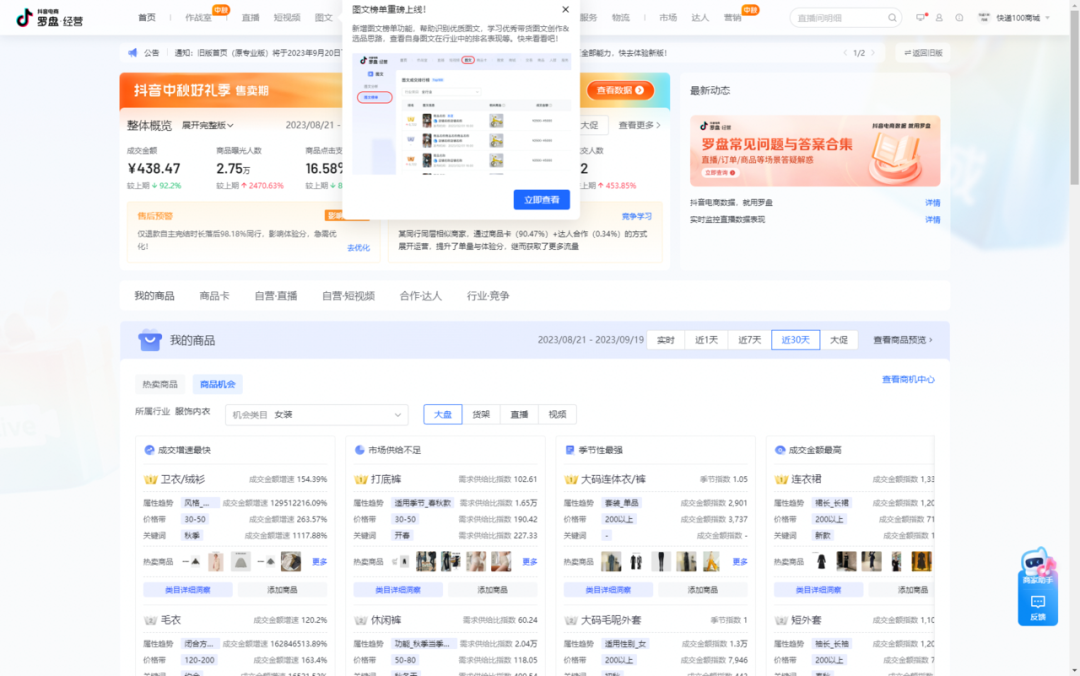Viewport: 1080px width, 676px height.
Task: Show 更多 hot items for 大码连体衣/裤
Action: tap(740, 562)
